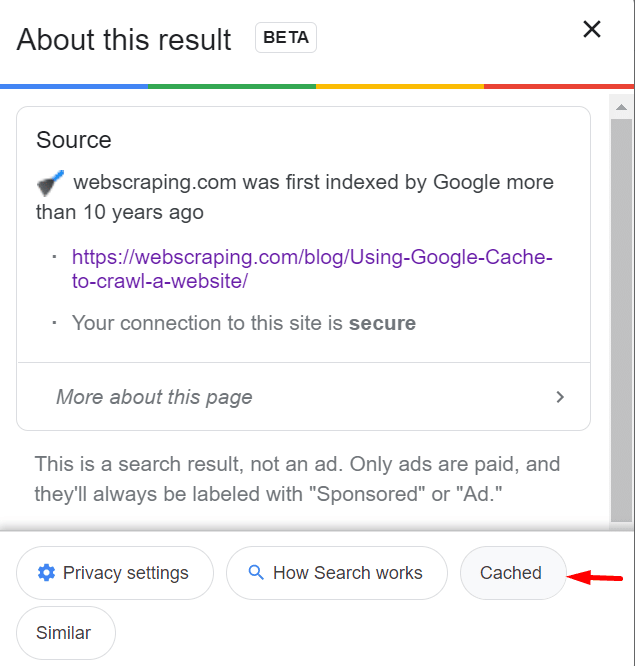Viewport: 635px width, 666px height.
Task: Expand the chevron beside More about this page
Action: pyautogui.click(x=560, y=397)
